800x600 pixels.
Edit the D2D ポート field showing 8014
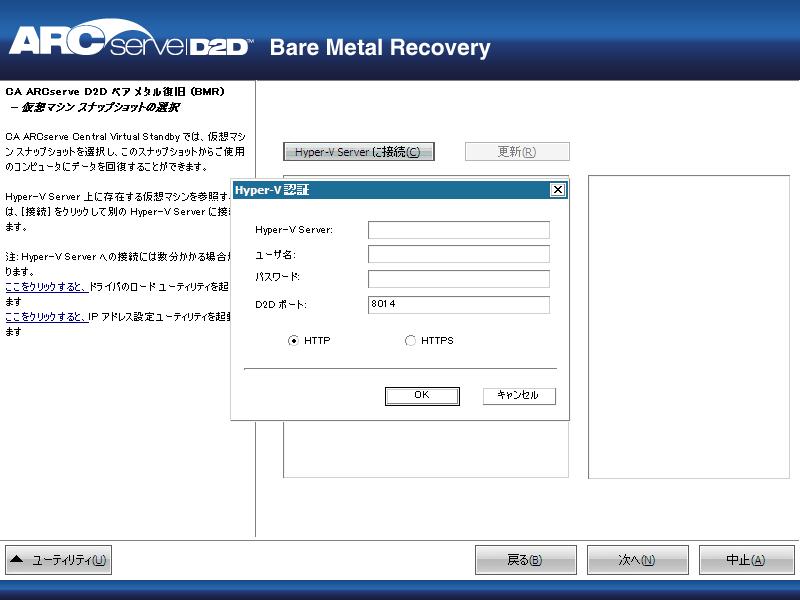(x=459, y=305)
